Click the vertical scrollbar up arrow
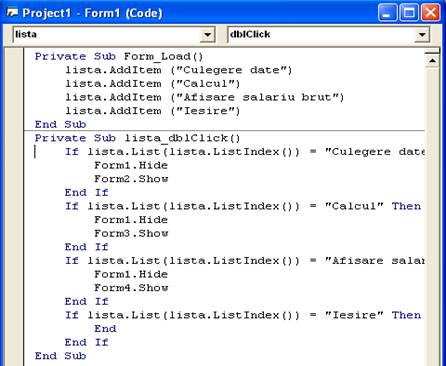 point(432,61)
